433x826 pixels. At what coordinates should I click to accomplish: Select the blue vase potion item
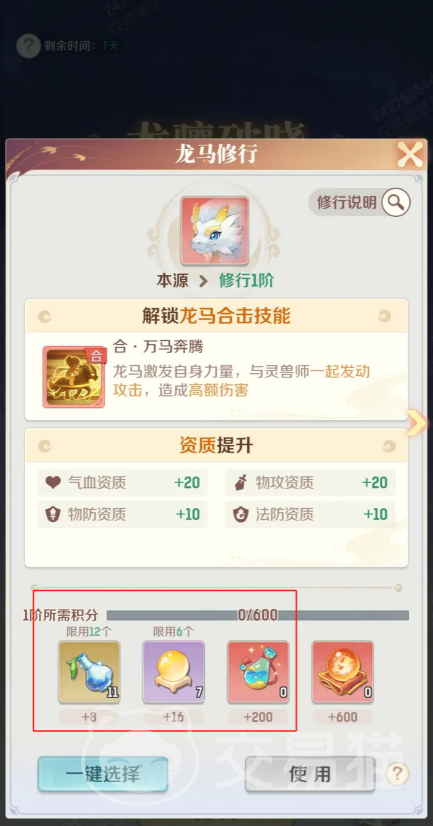click(89, 672)
